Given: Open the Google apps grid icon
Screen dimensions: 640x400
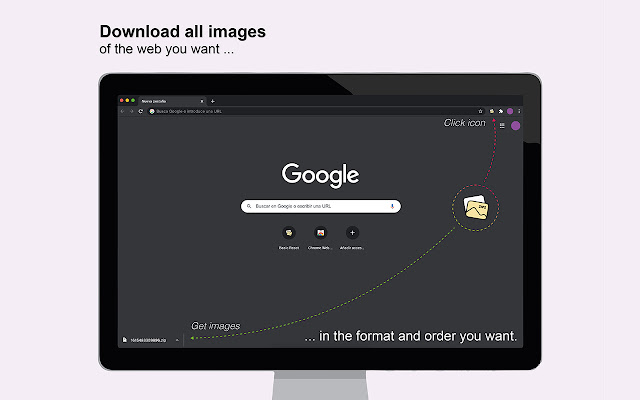Looking at the screenshot, I should pyautogui.click(x=502, y=126).
